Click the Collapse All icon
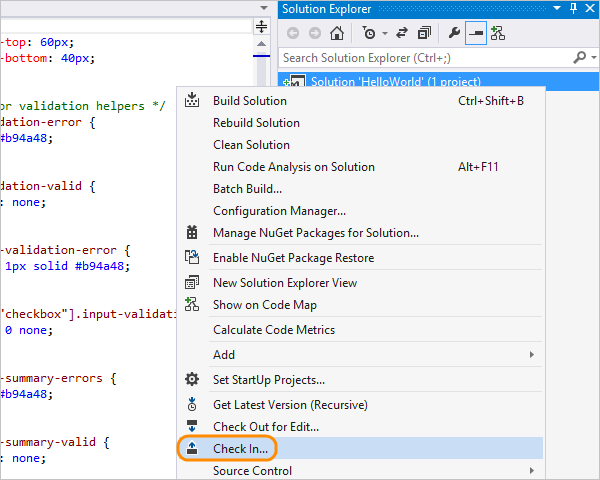The image size is (600, 480). [424, 33]
